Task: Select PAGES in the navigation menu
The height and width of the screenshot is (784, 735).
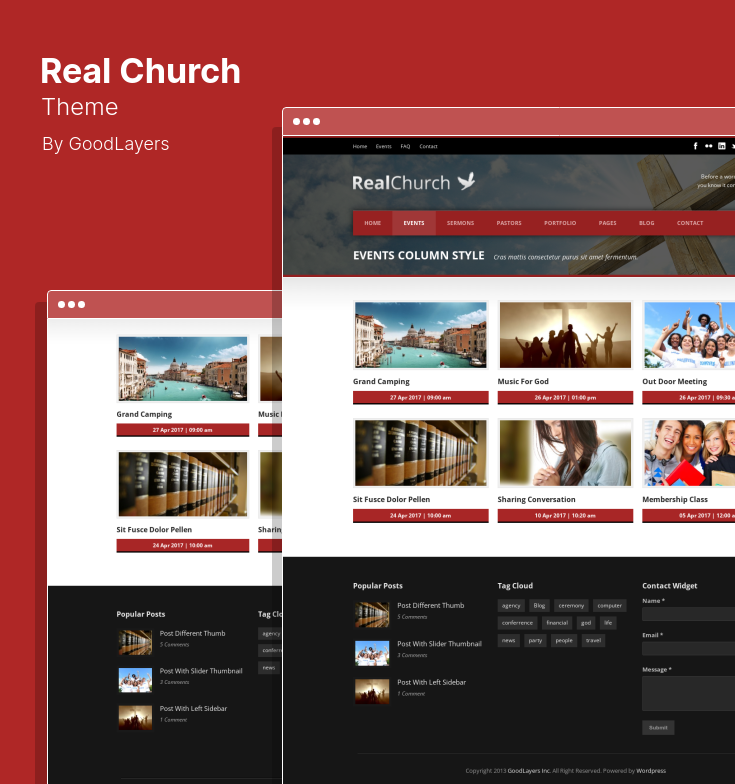Action: tap(608, 223)
